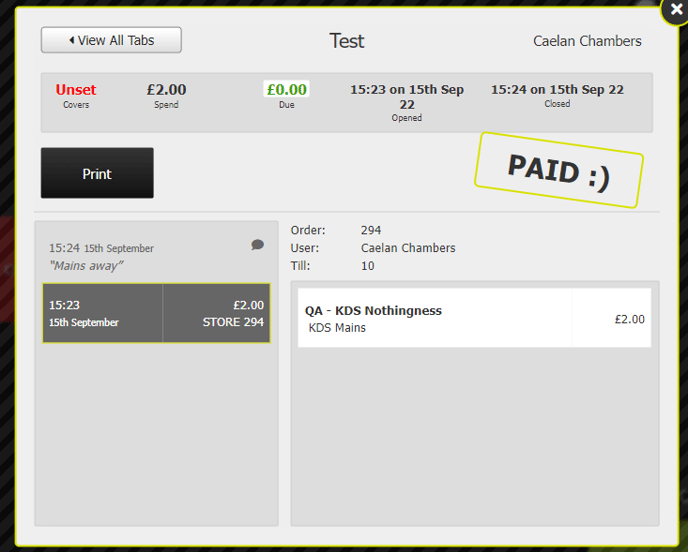Click the £2.00 price on item row
The width and height of the screenshot is (688, 552).
[630, 319]
